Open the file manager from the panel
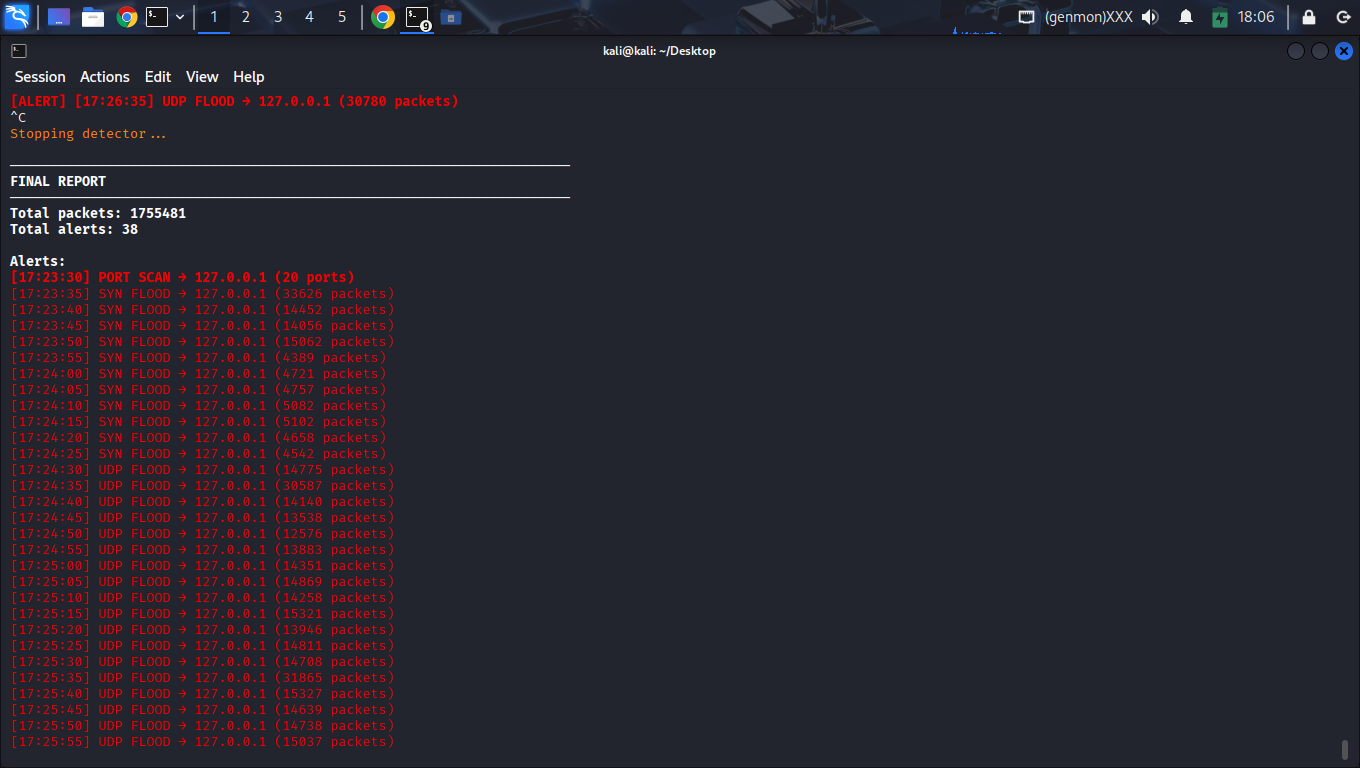Viewport: 1360px width, 768px height. 93,17
